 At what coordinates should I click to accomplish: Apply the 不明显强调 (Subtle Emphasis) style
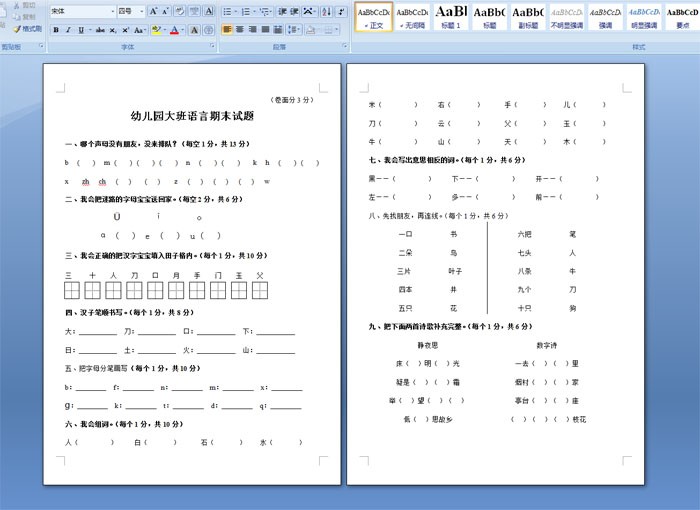click(567, 17)
